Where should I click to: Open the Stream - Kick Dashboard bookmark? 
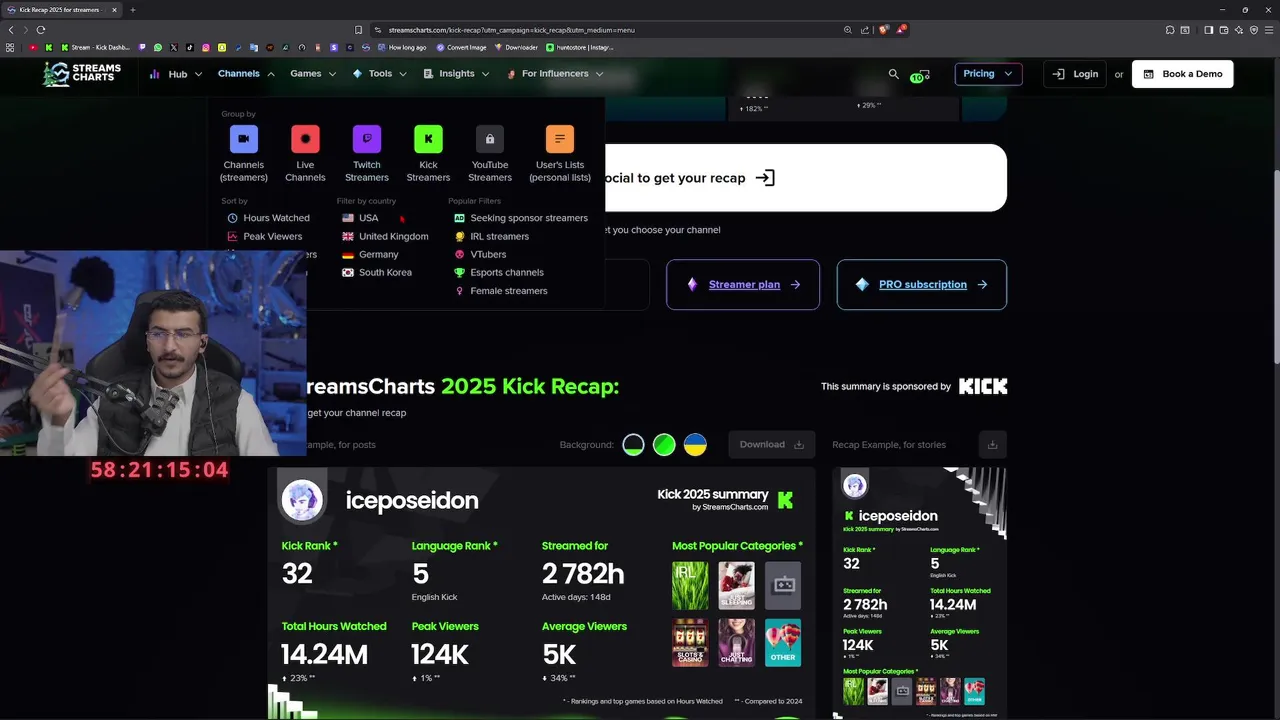[95, 47]
